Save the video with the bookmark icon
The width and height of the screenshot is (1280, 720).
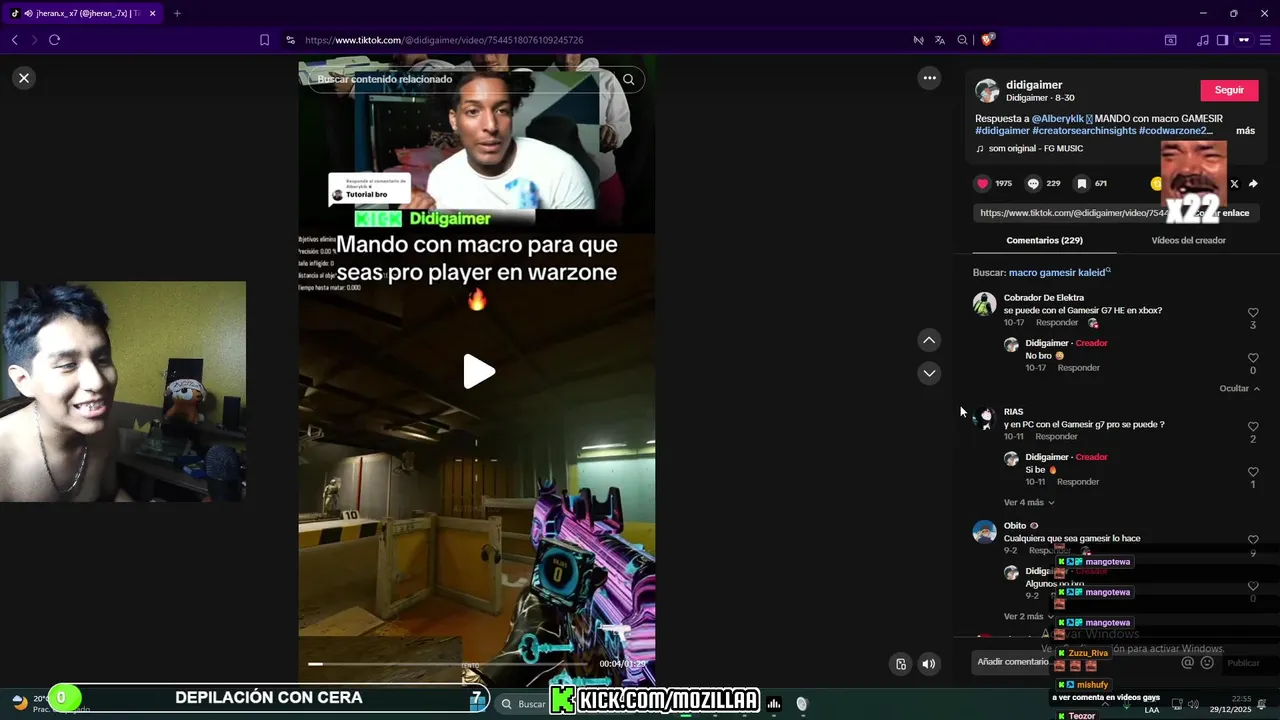[1081, 184]
